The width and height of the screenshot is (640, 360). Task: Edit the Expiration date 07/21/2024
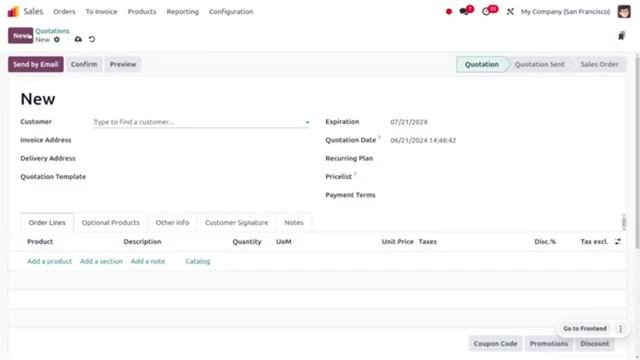pos(409,122)
